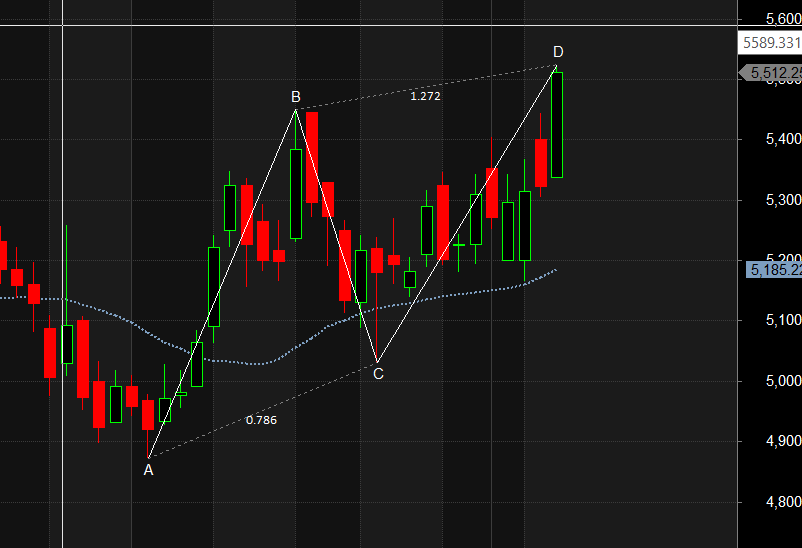Click the 0.786 ratio label
Screen dimensions: 802x548
[261, 420]
